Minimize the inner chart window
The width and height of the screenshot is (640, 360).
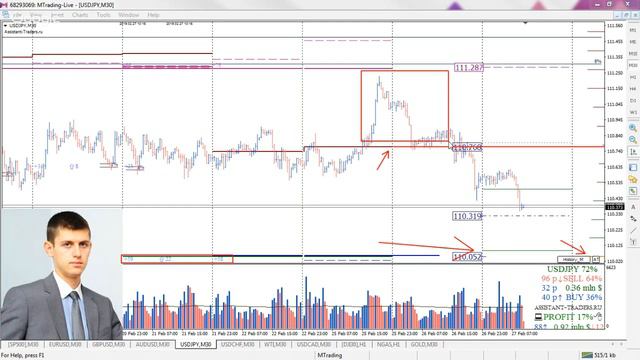[x=618, y=15]
